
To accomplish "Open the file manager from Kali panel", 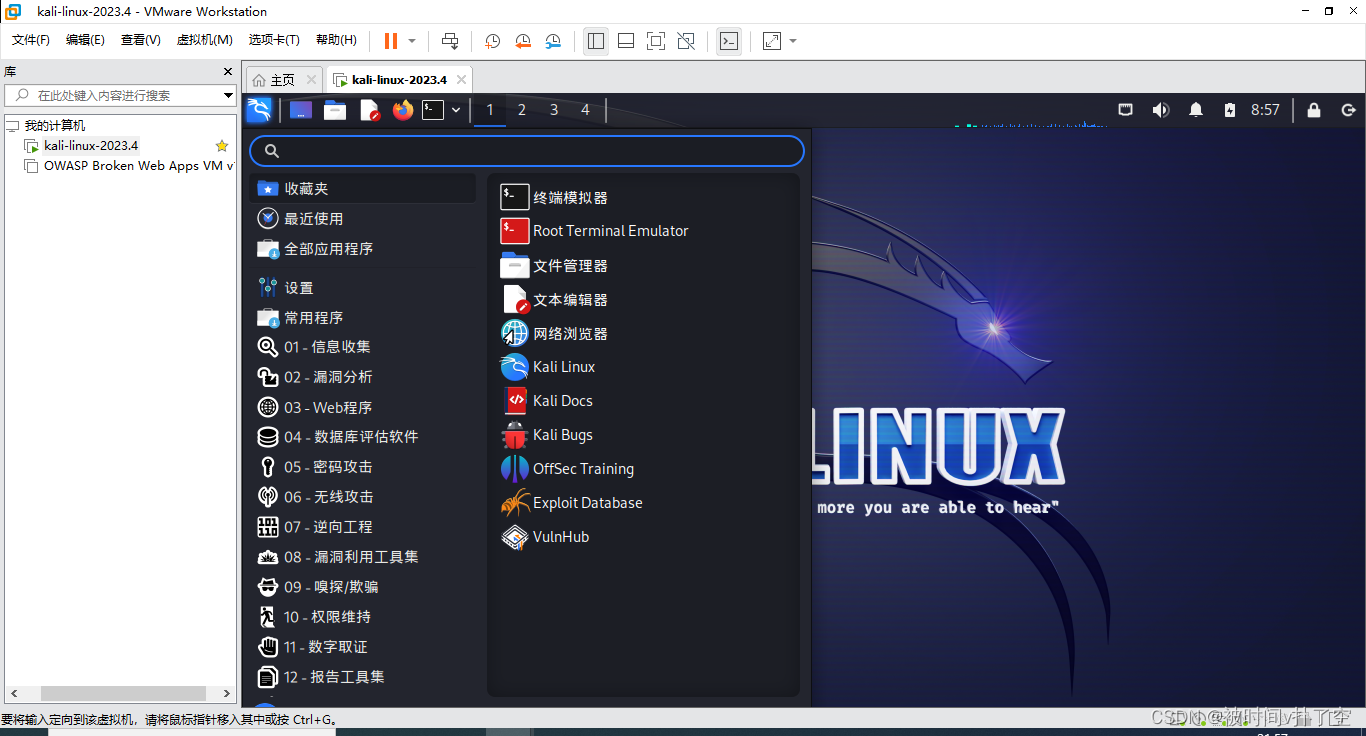I will click(x=335, y=110).
